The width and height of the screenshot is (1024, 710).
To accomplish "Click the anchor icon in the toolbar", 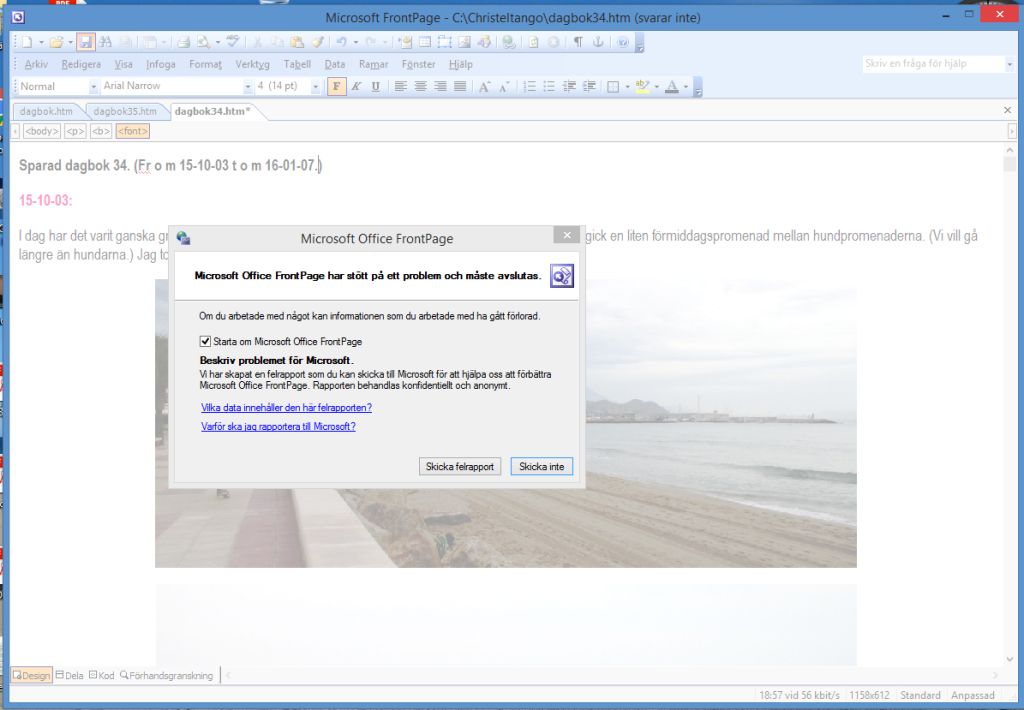I will coord(598,42).
